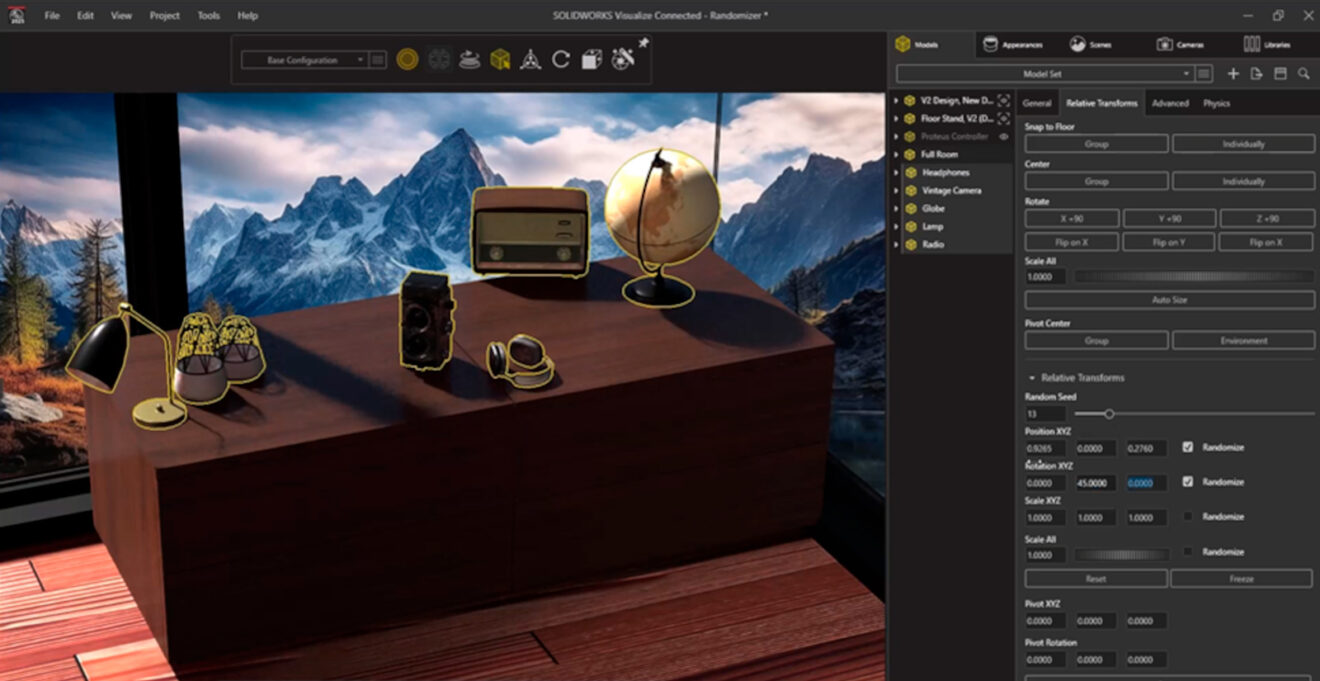Uncheck Randomize for Rotation XYZ

[1188, 482]
